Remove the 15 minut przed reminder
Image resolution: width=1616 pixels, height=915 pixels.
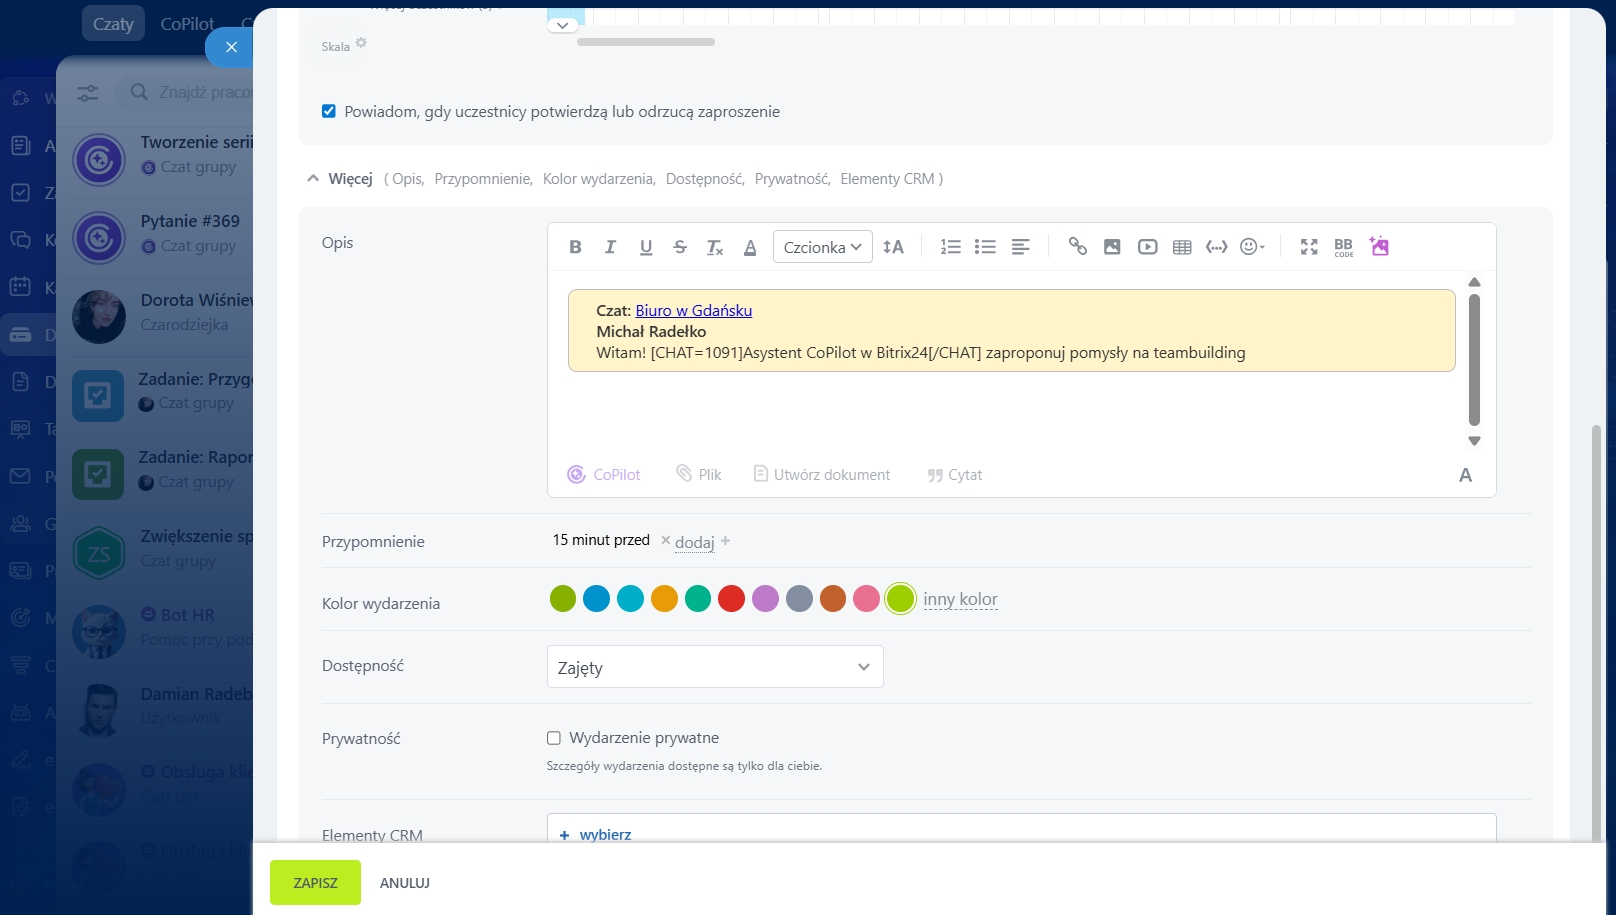pyautogui.click(x=665, y=540)
